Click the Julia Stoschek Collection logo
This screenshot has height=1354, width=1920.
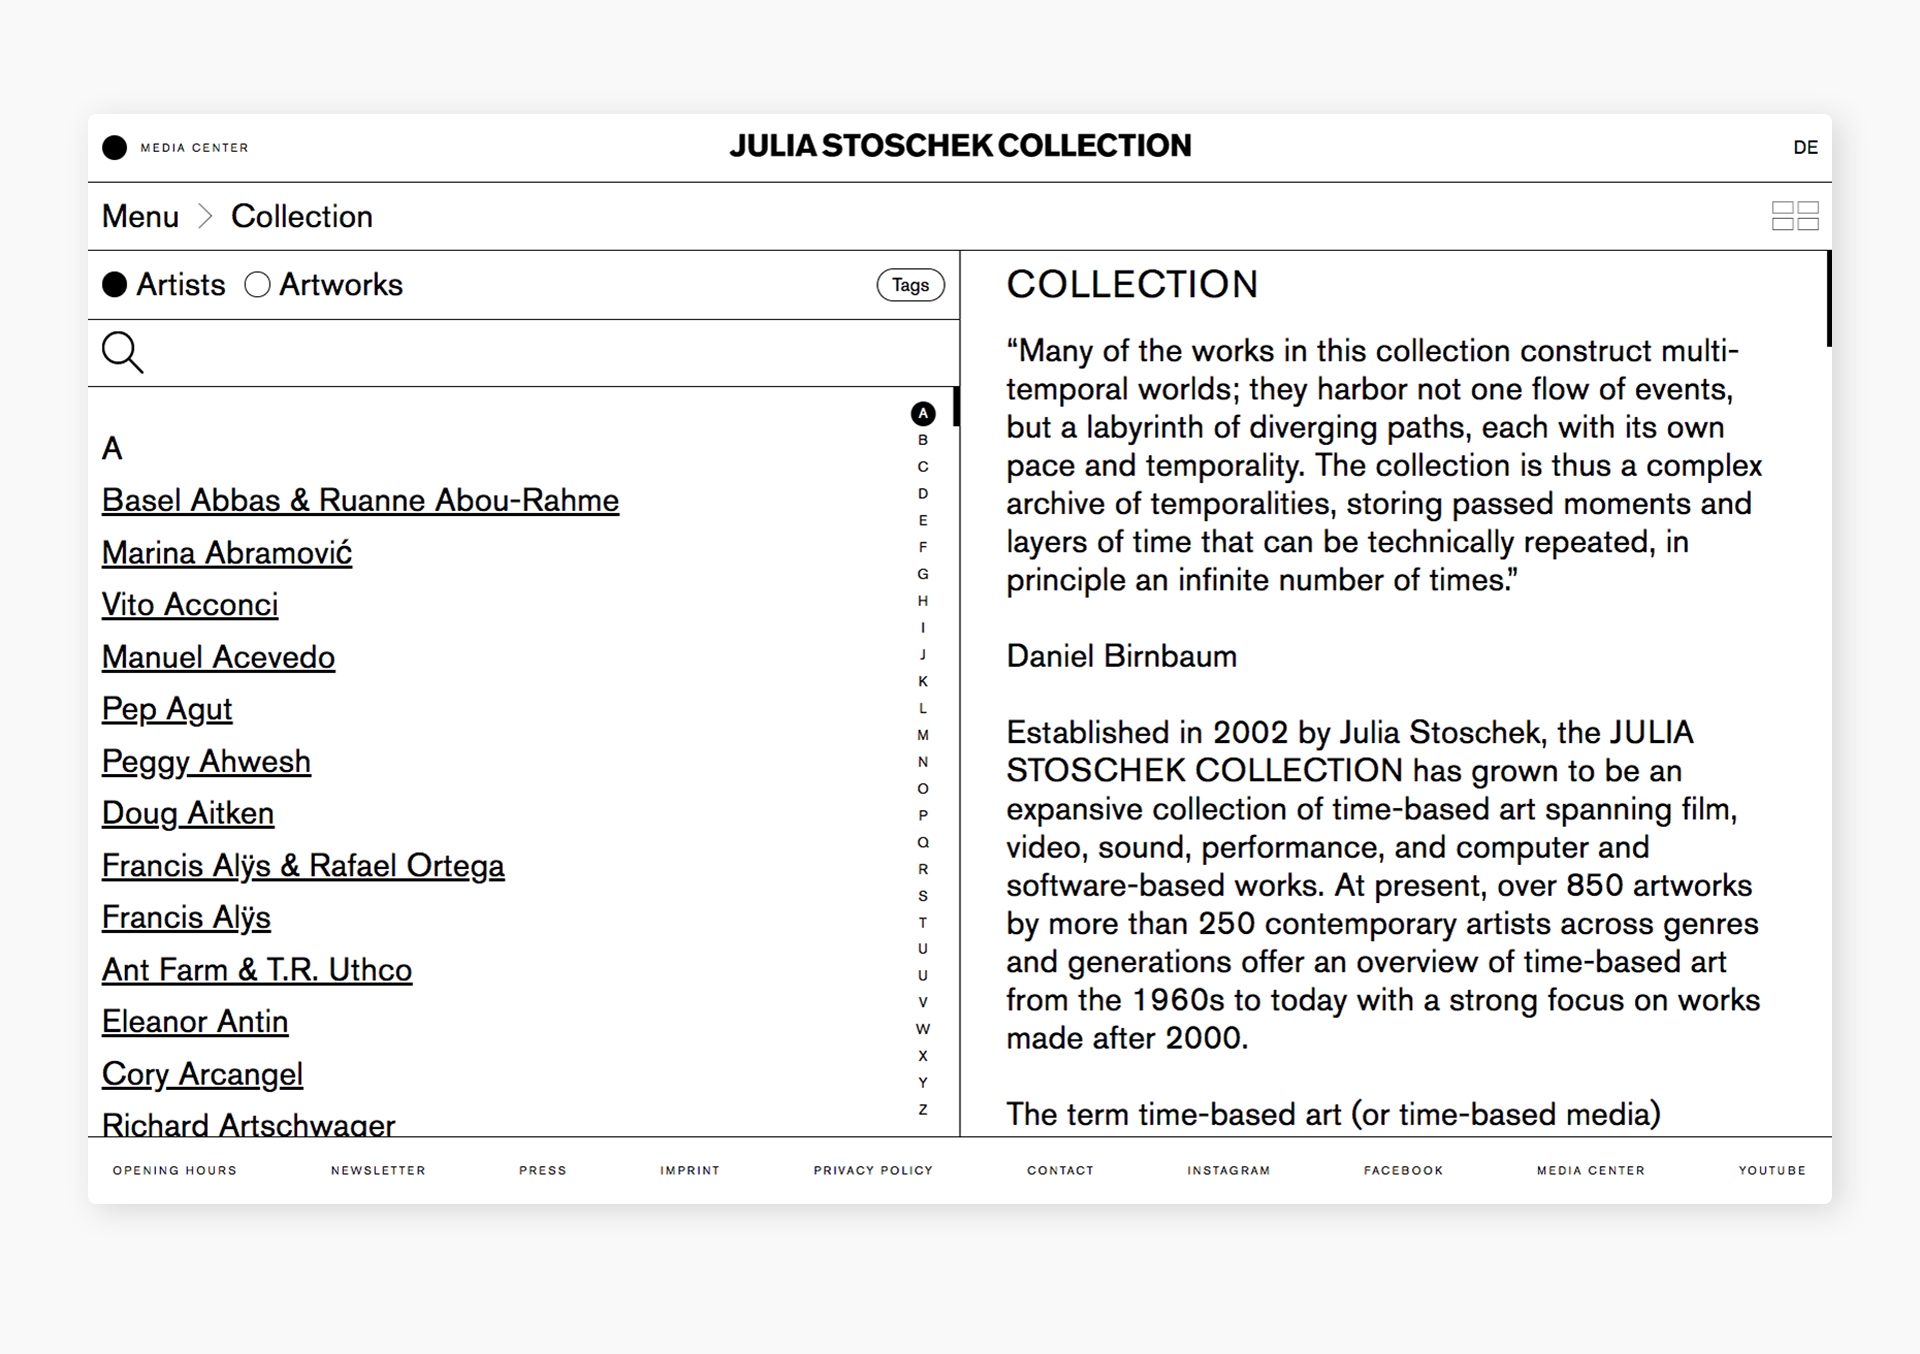click(x=960, y=146)
